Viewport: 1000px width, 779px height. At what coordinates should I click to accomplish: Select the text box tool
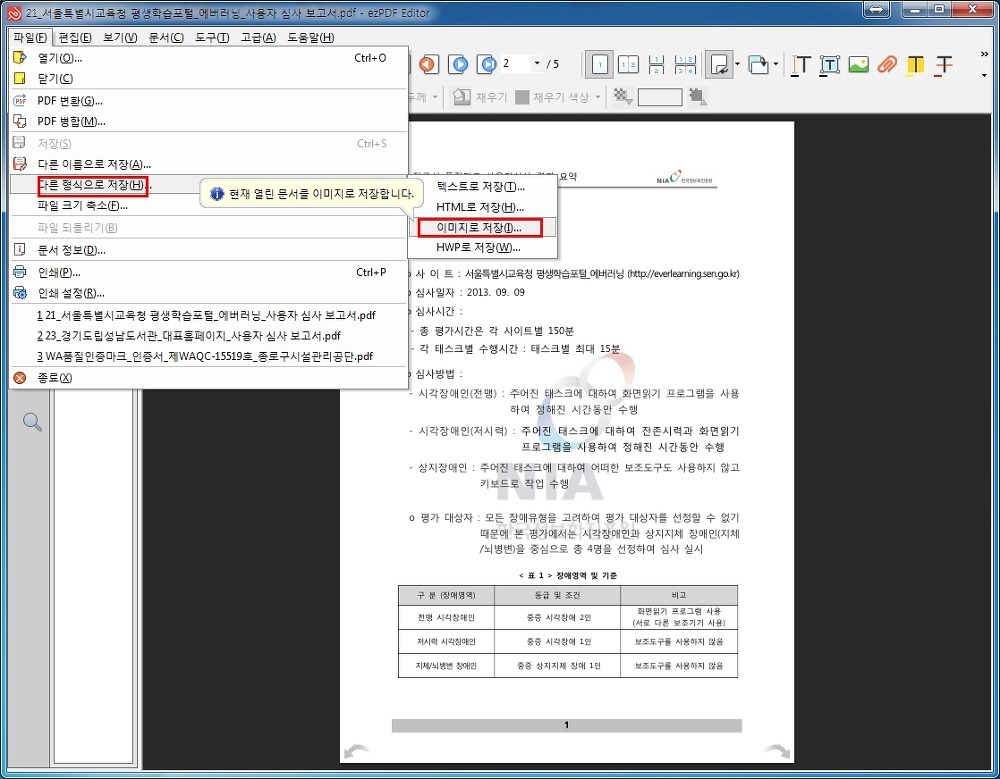(x=829, y=65)
